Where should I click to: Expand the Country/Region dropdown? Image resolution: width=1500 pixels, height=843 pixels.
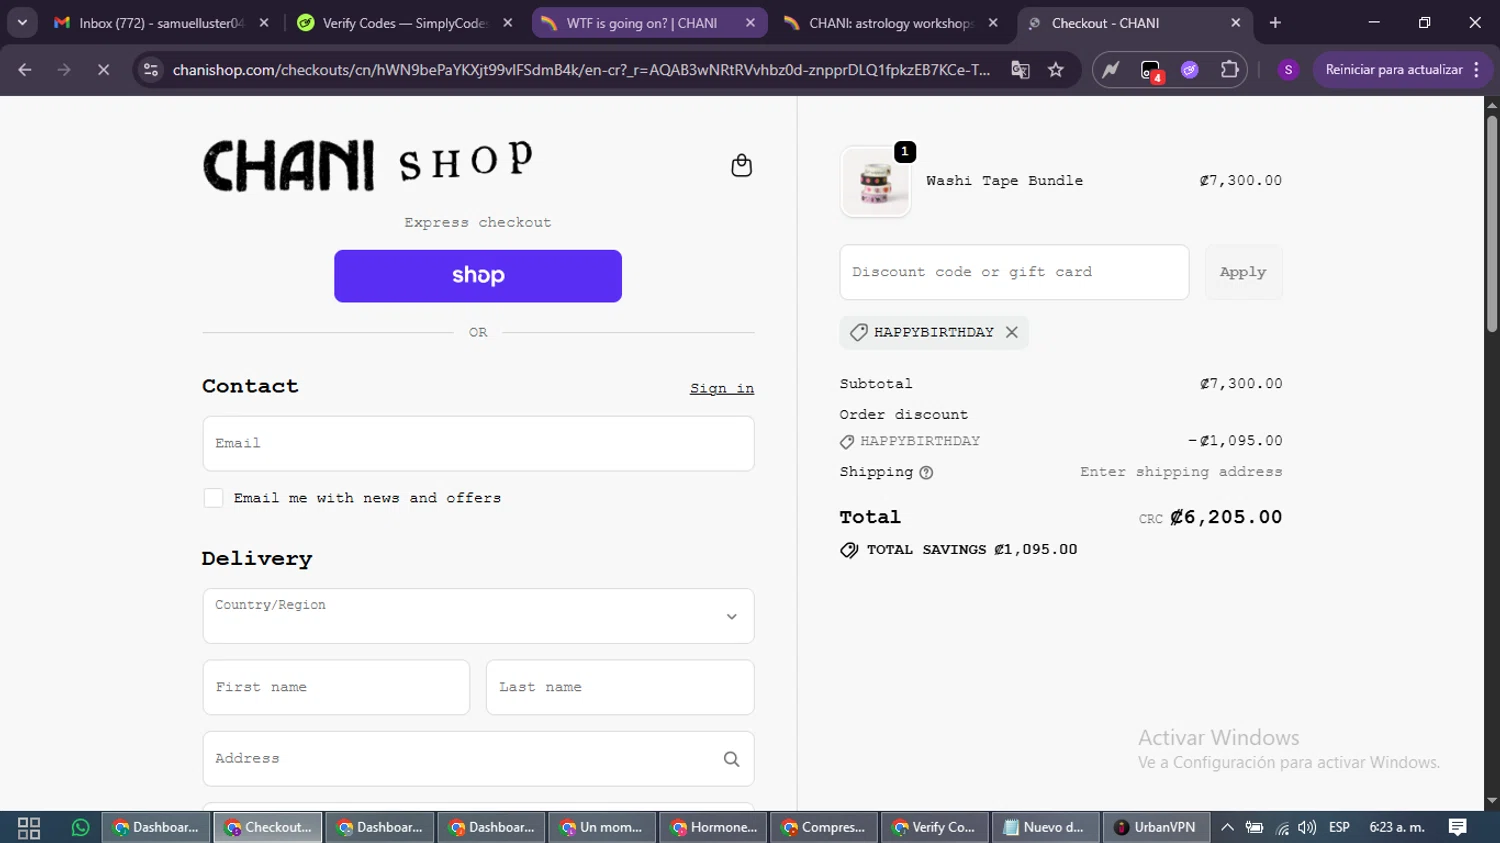point(478,616)
